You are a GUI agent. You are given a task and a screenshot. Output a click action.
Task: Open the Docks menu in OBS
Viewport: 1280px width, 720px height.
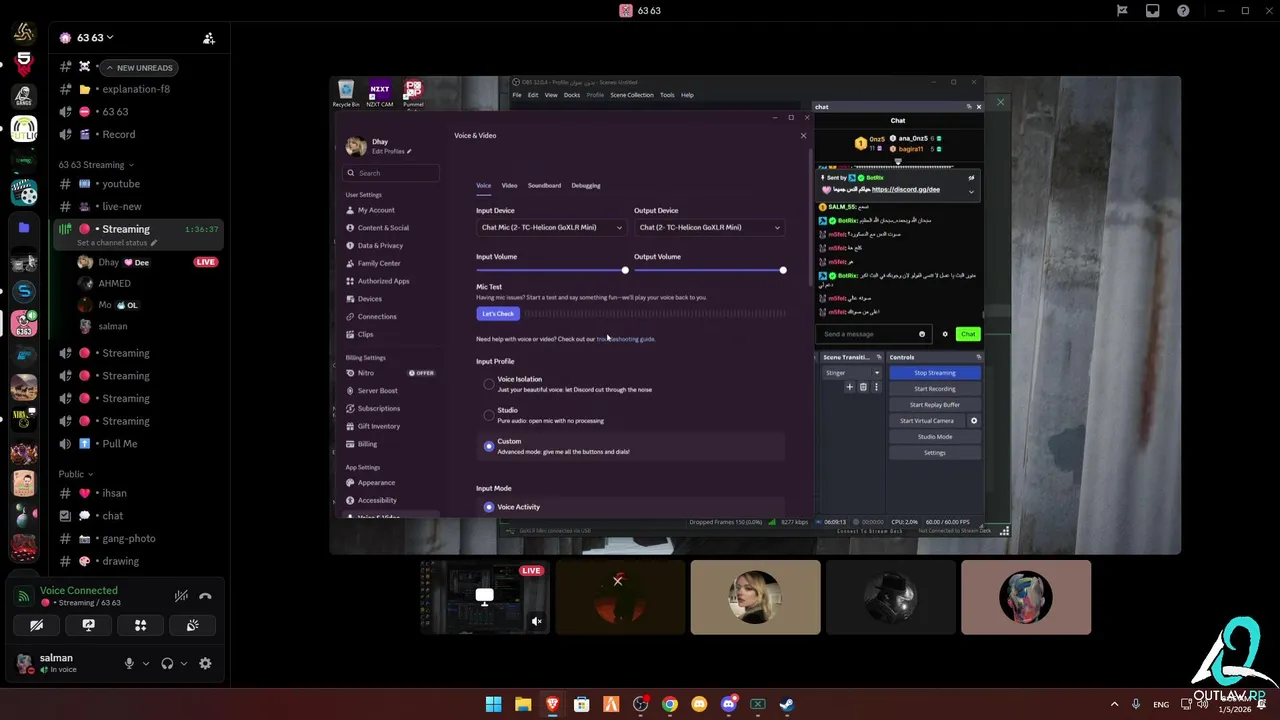[x=572, y=95]
